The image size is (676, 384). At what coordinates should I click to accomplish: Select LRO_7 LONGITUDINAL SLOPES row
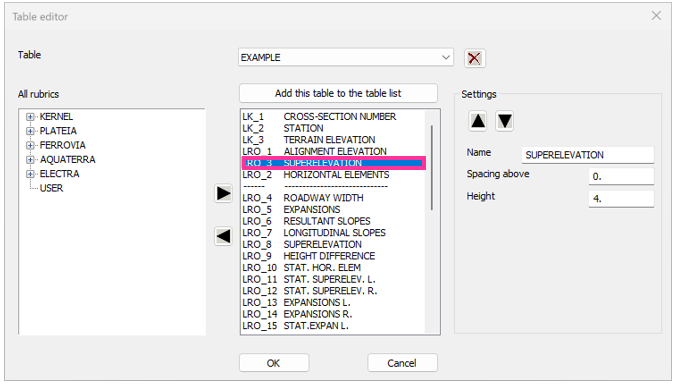pyautogui.click(x=333, y=233)
